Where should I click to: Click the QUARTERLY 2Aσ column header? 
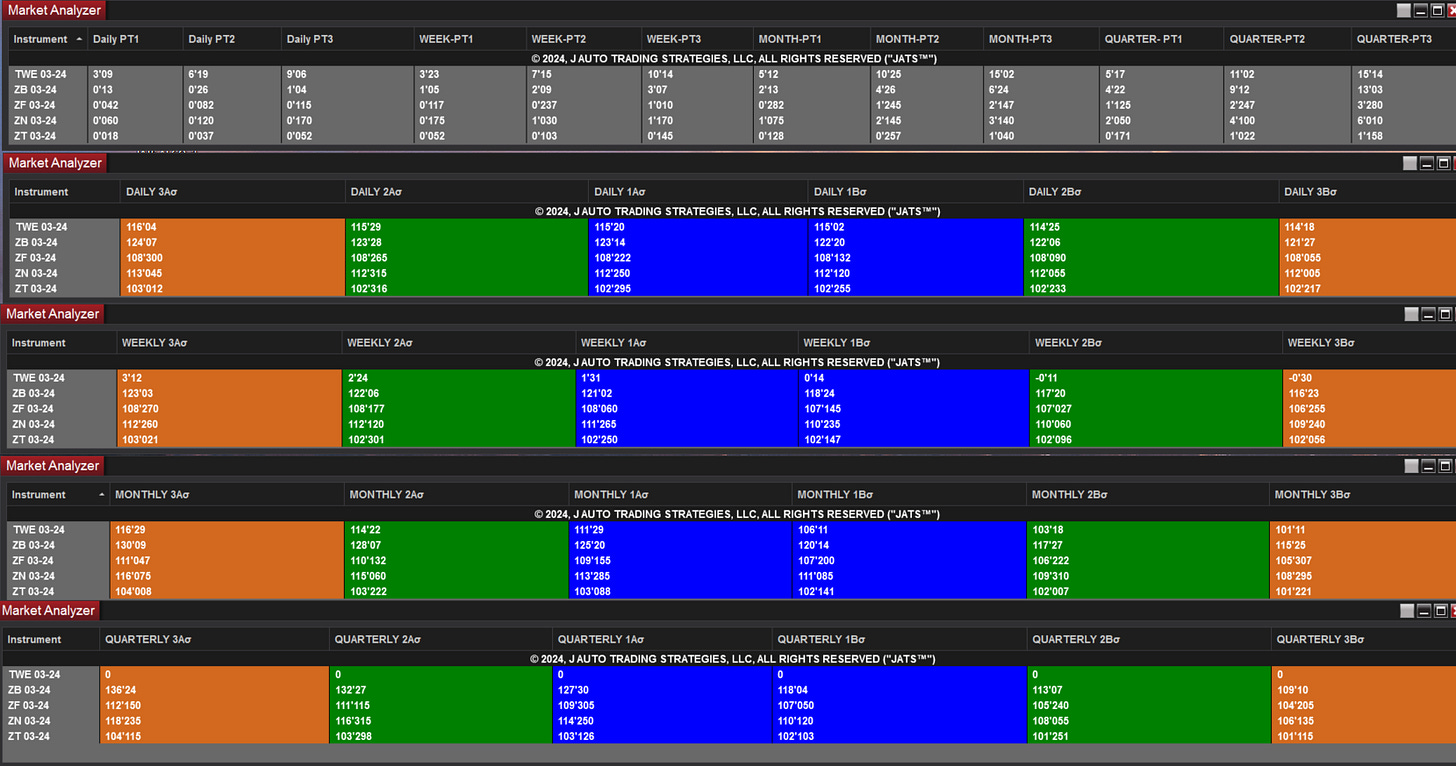(440, 639)
